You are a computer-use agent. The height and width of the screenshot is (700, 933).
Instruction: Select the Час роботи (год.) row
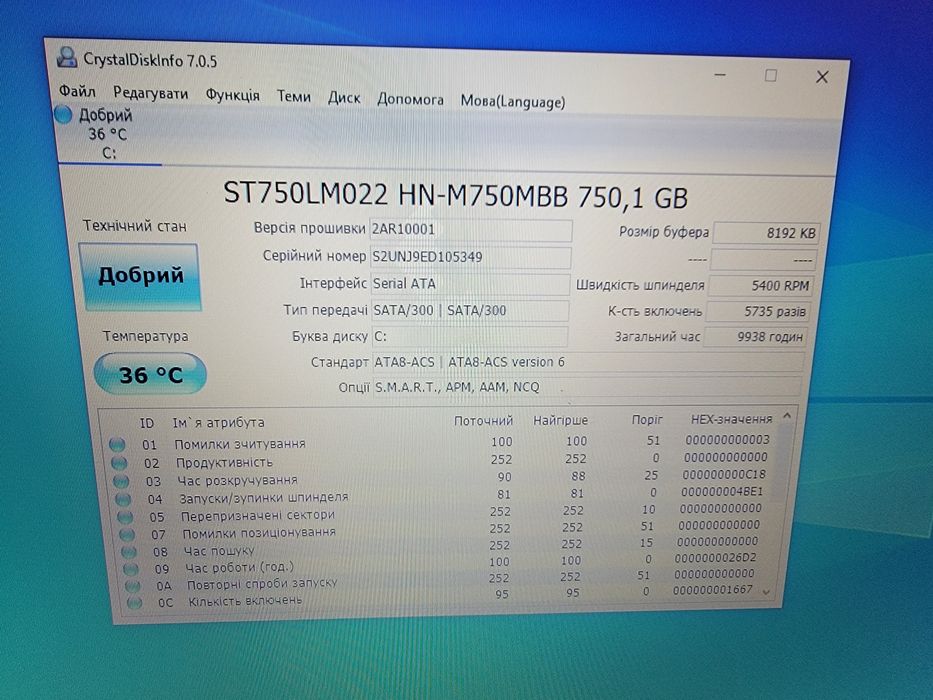click(x=440, y=563)
